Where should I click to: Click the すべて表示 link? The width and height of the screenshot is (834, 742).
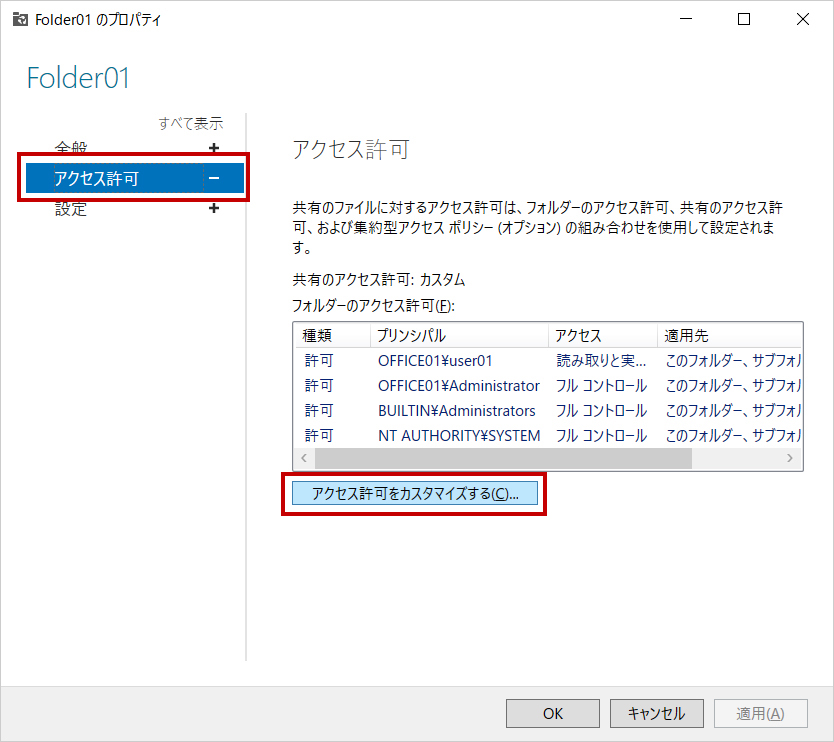coord(190,123)
